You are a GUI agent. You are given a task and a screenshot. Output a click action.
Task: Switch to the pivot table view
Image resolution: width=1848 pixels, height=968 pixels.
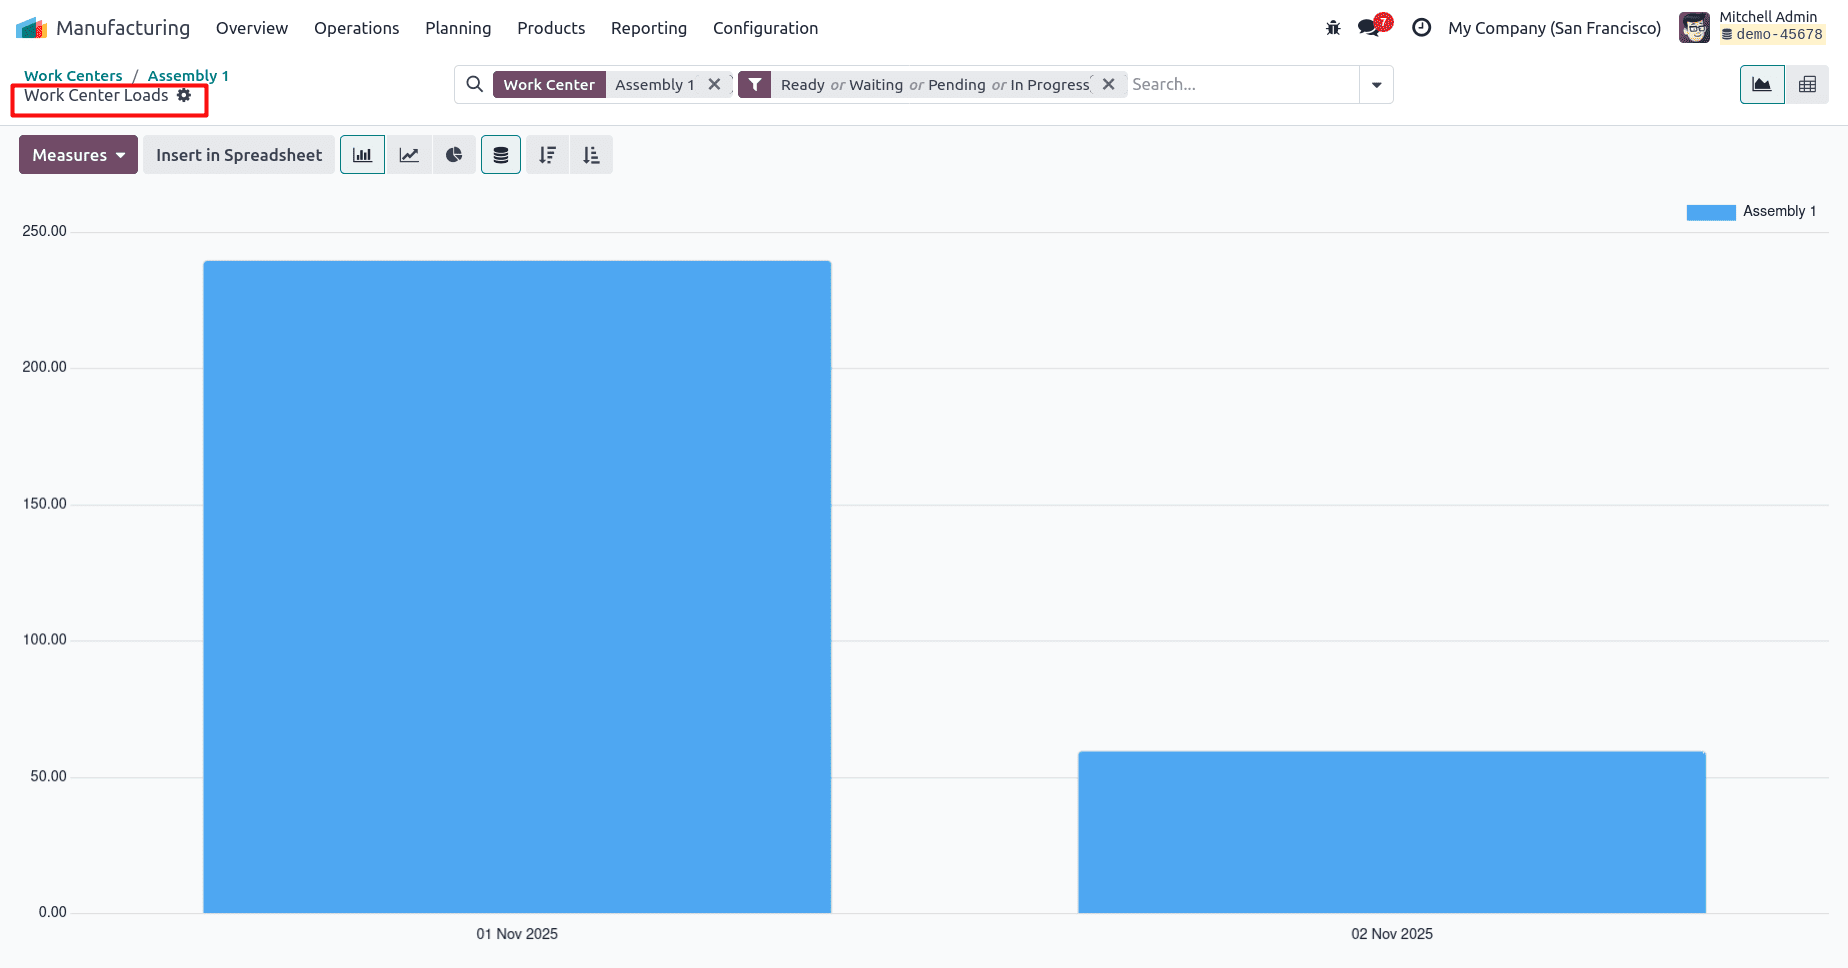[1807, 84]
